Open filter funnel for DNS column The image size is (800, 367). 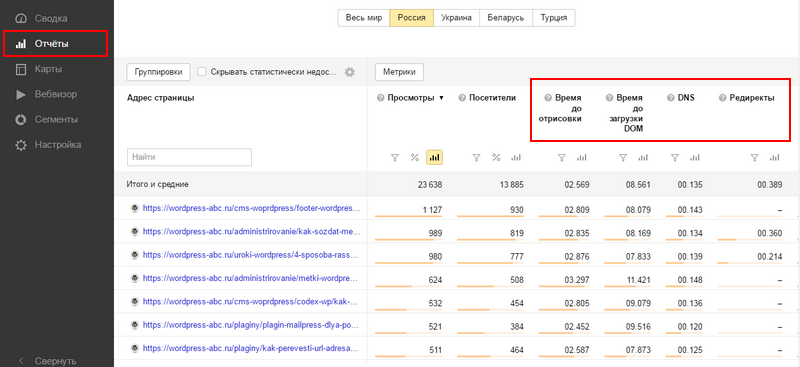(x=674, y=158)
